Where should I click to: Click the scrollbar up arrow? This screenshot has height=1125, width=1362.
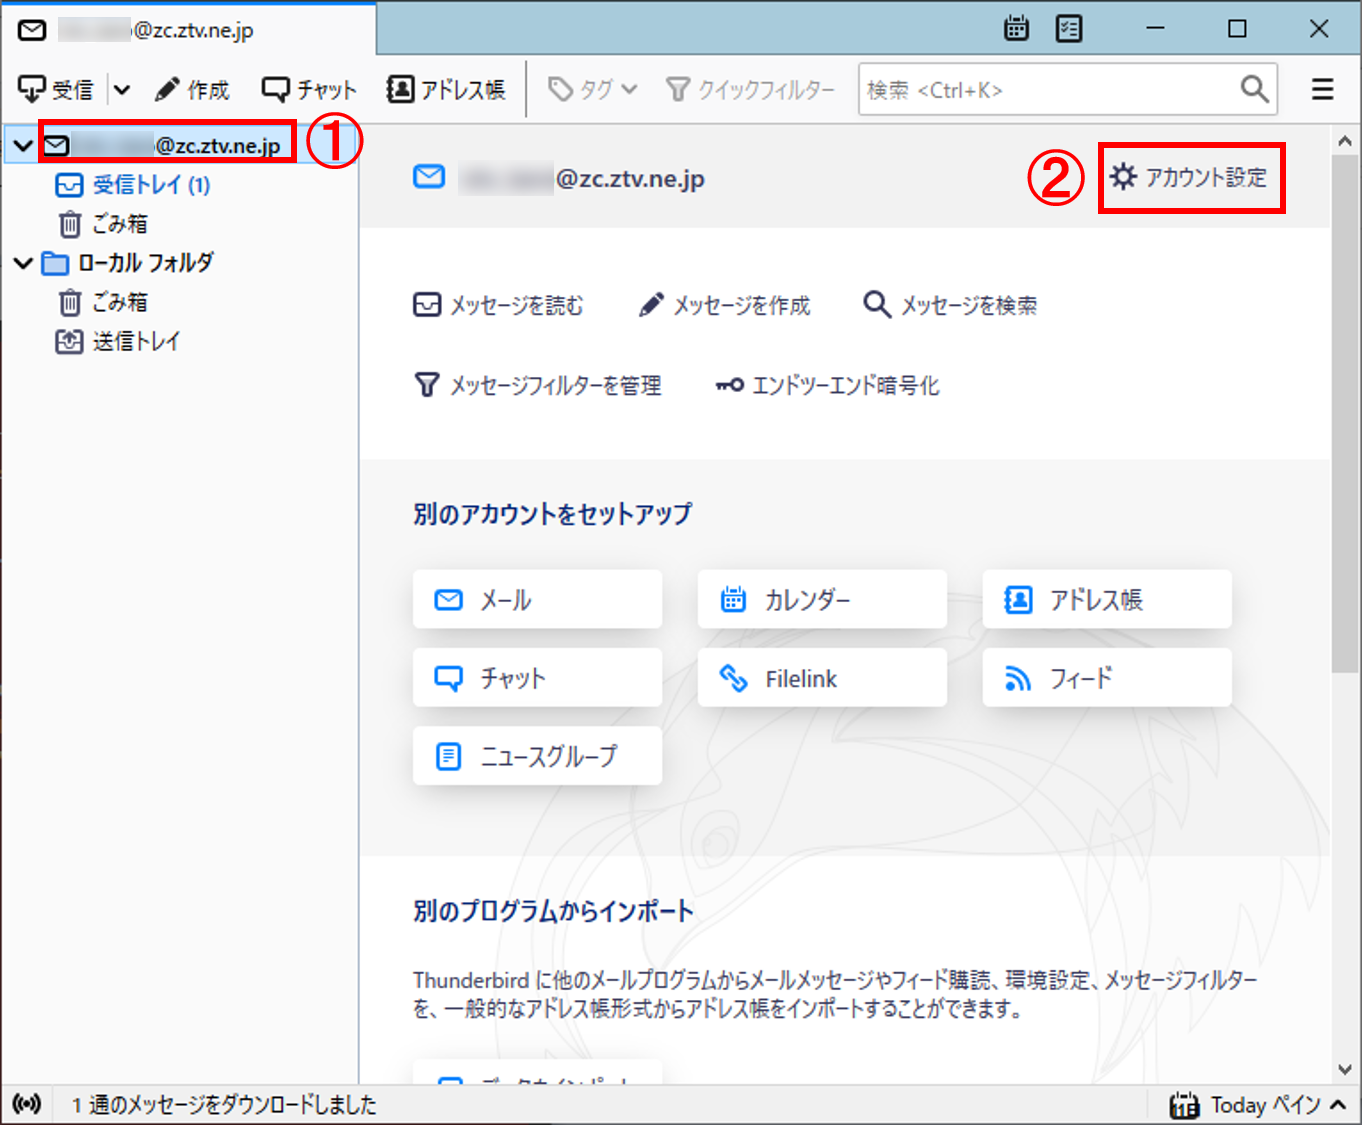tap(1345, 141)
